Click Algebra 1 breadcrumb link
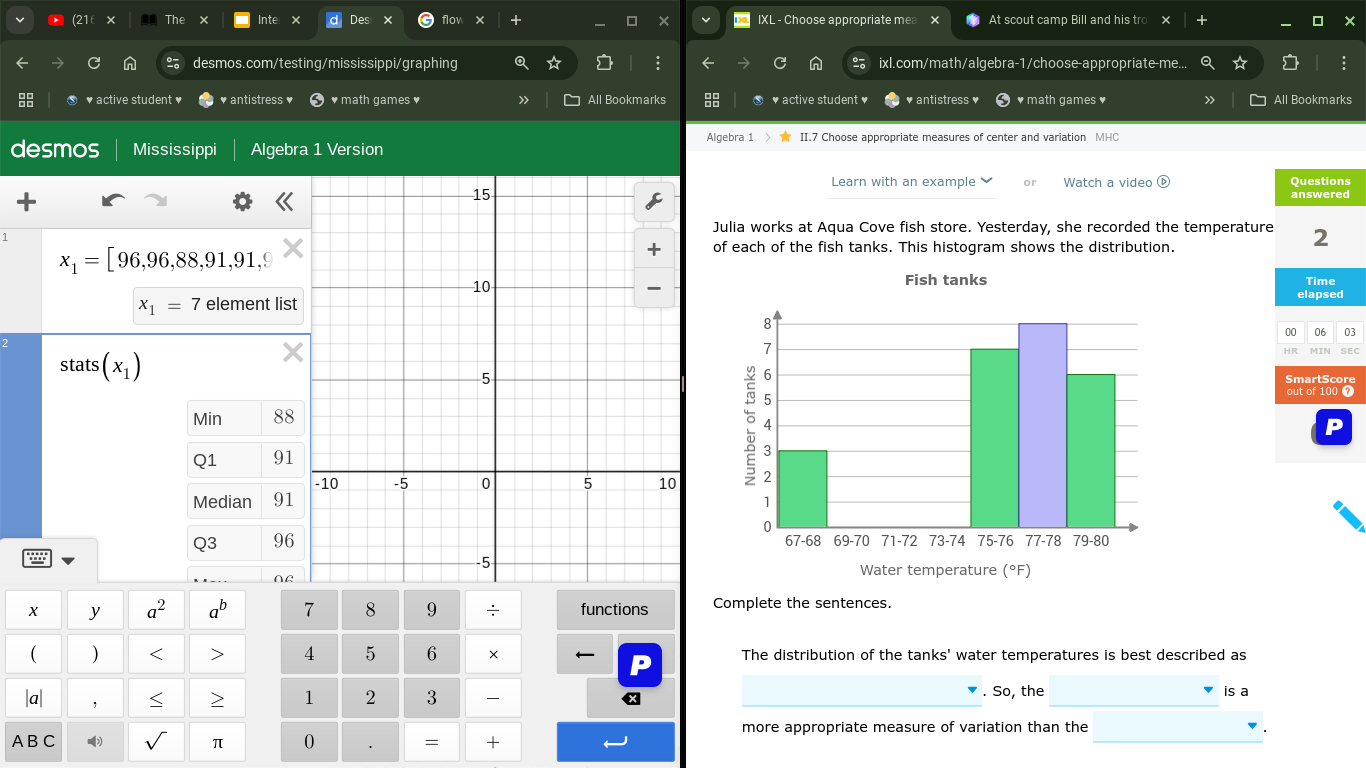The height and width of the screenshot is (768, 1366). (730, 137)
